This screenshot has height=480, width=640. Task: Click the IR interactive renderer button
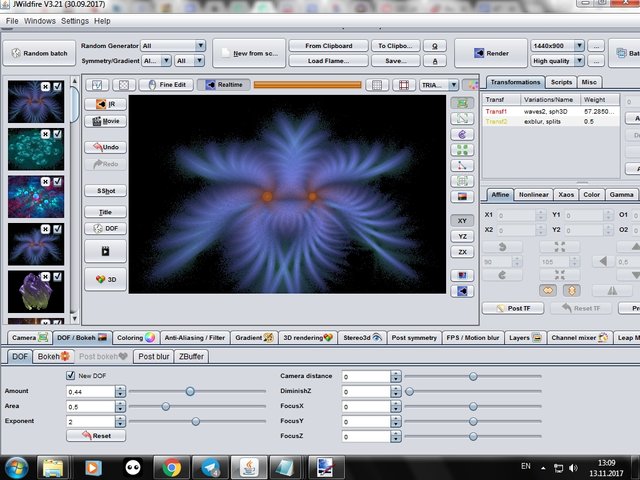coord(105,103)
